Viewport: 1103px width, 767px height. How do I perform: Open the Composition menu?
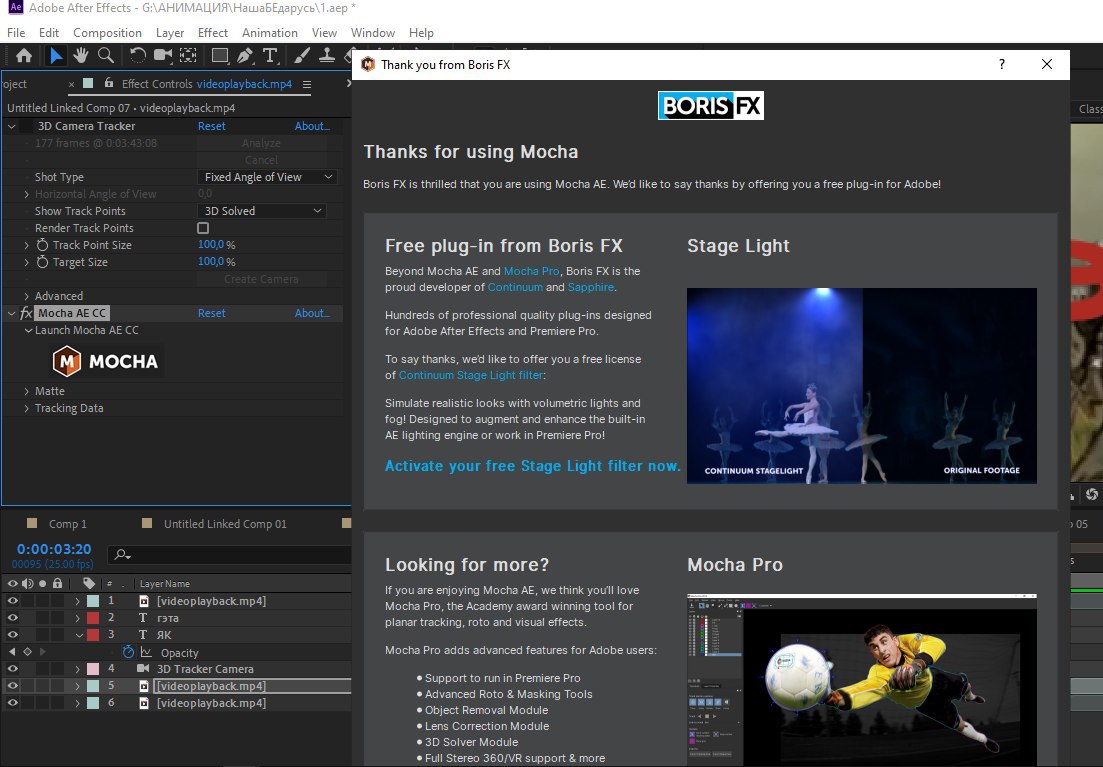click(107, 32)
